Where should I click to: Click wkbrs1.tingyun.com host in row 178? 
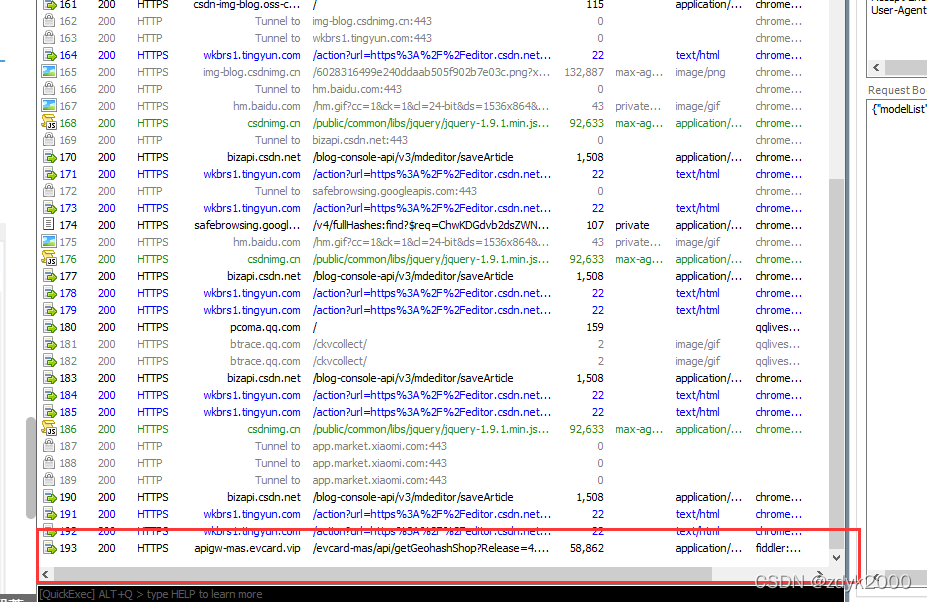252,293
